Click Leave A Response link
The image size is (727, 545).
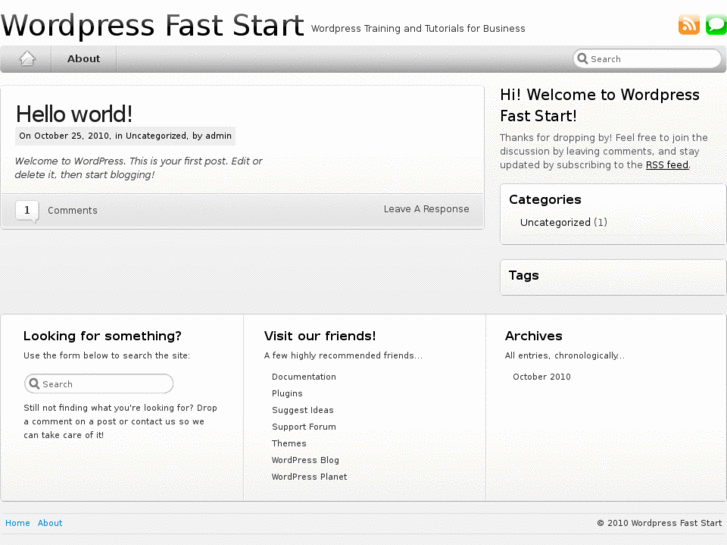click(426, 209)
